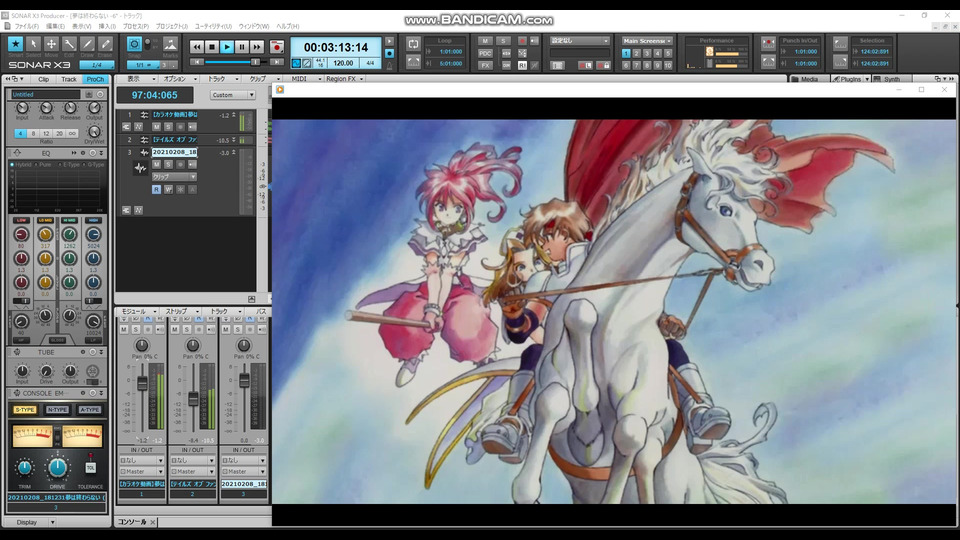Adjust console strip 1 volume fader

coord(142,384)
